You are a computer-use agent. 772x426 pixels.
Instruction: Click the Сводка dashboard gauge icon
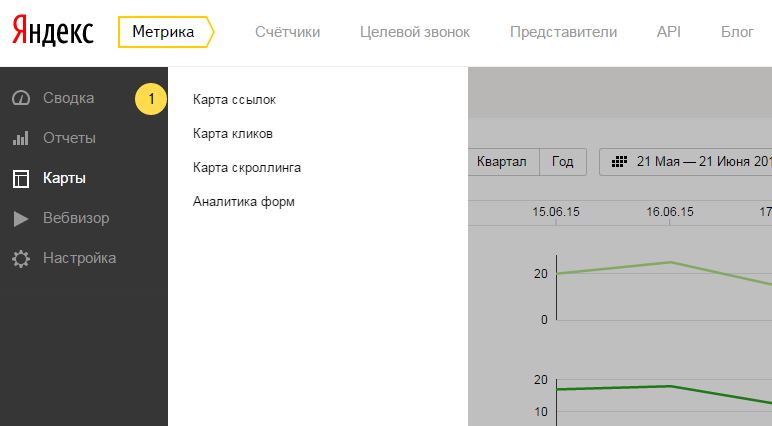point(20,98)
